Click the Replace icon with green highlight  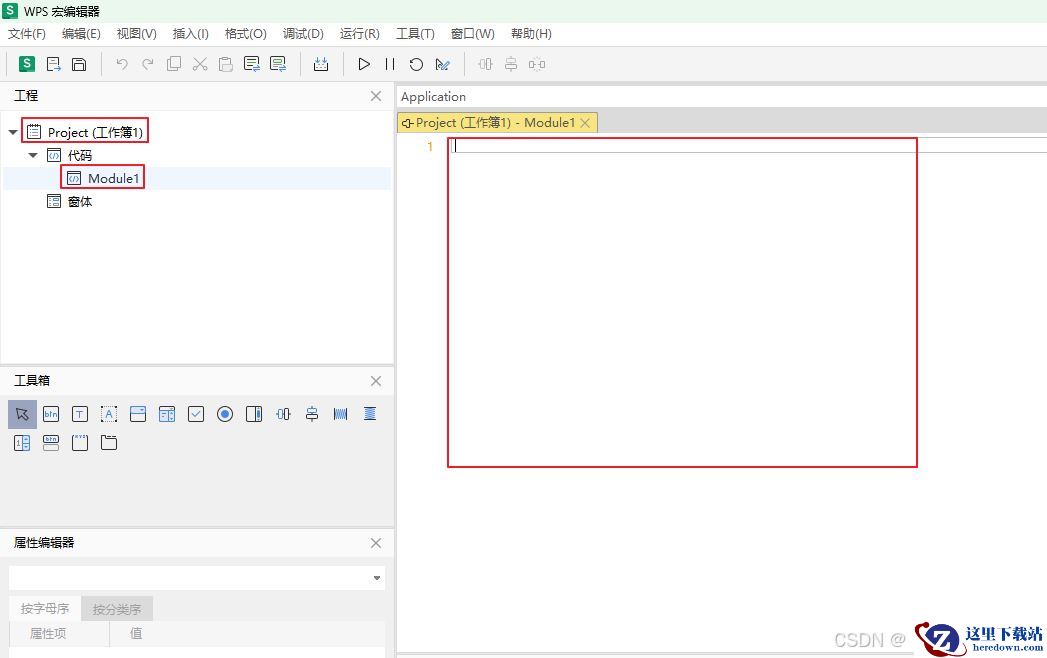[x=278, y=64]
